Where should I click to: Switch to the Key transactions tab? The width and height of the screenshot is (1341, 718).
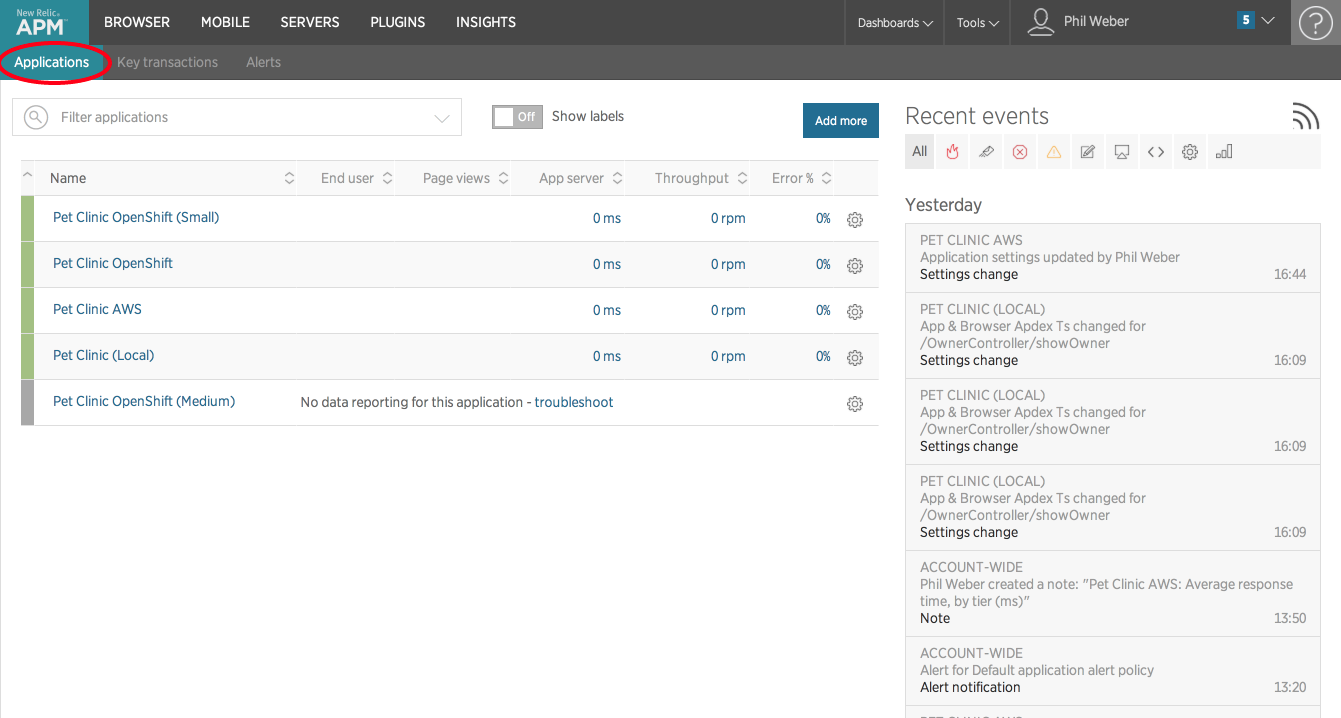pos(167,62)
